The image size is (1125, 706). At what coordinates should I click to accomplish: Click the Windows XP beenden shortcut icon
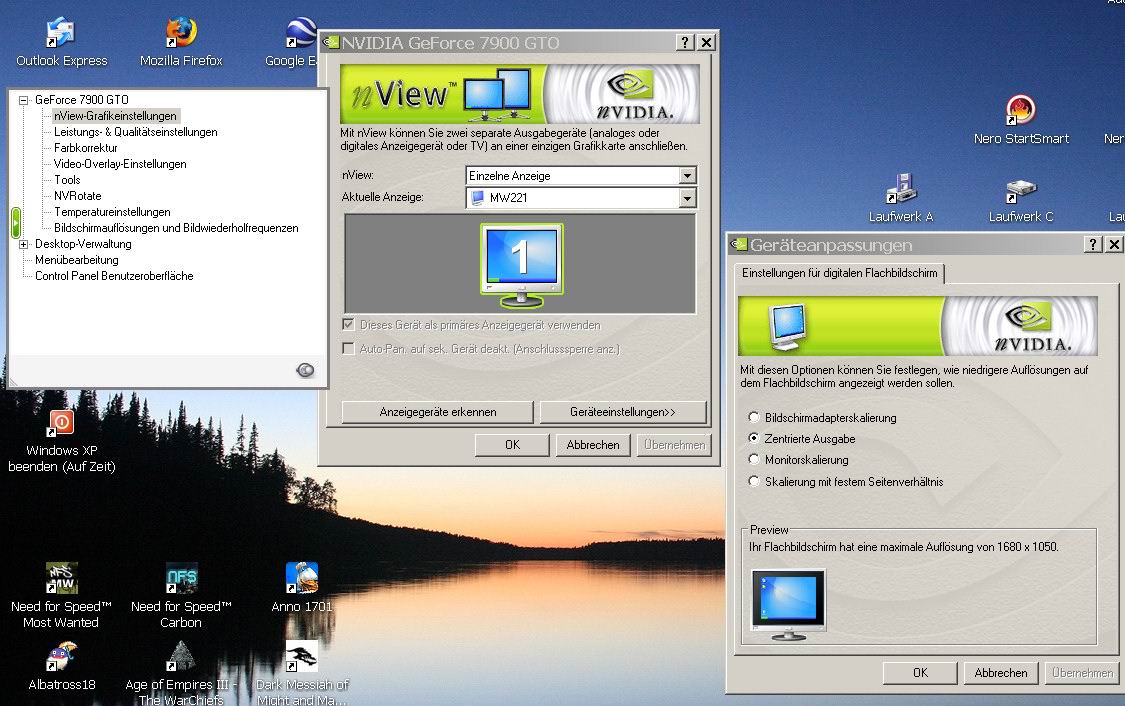[x=61, y=423]
